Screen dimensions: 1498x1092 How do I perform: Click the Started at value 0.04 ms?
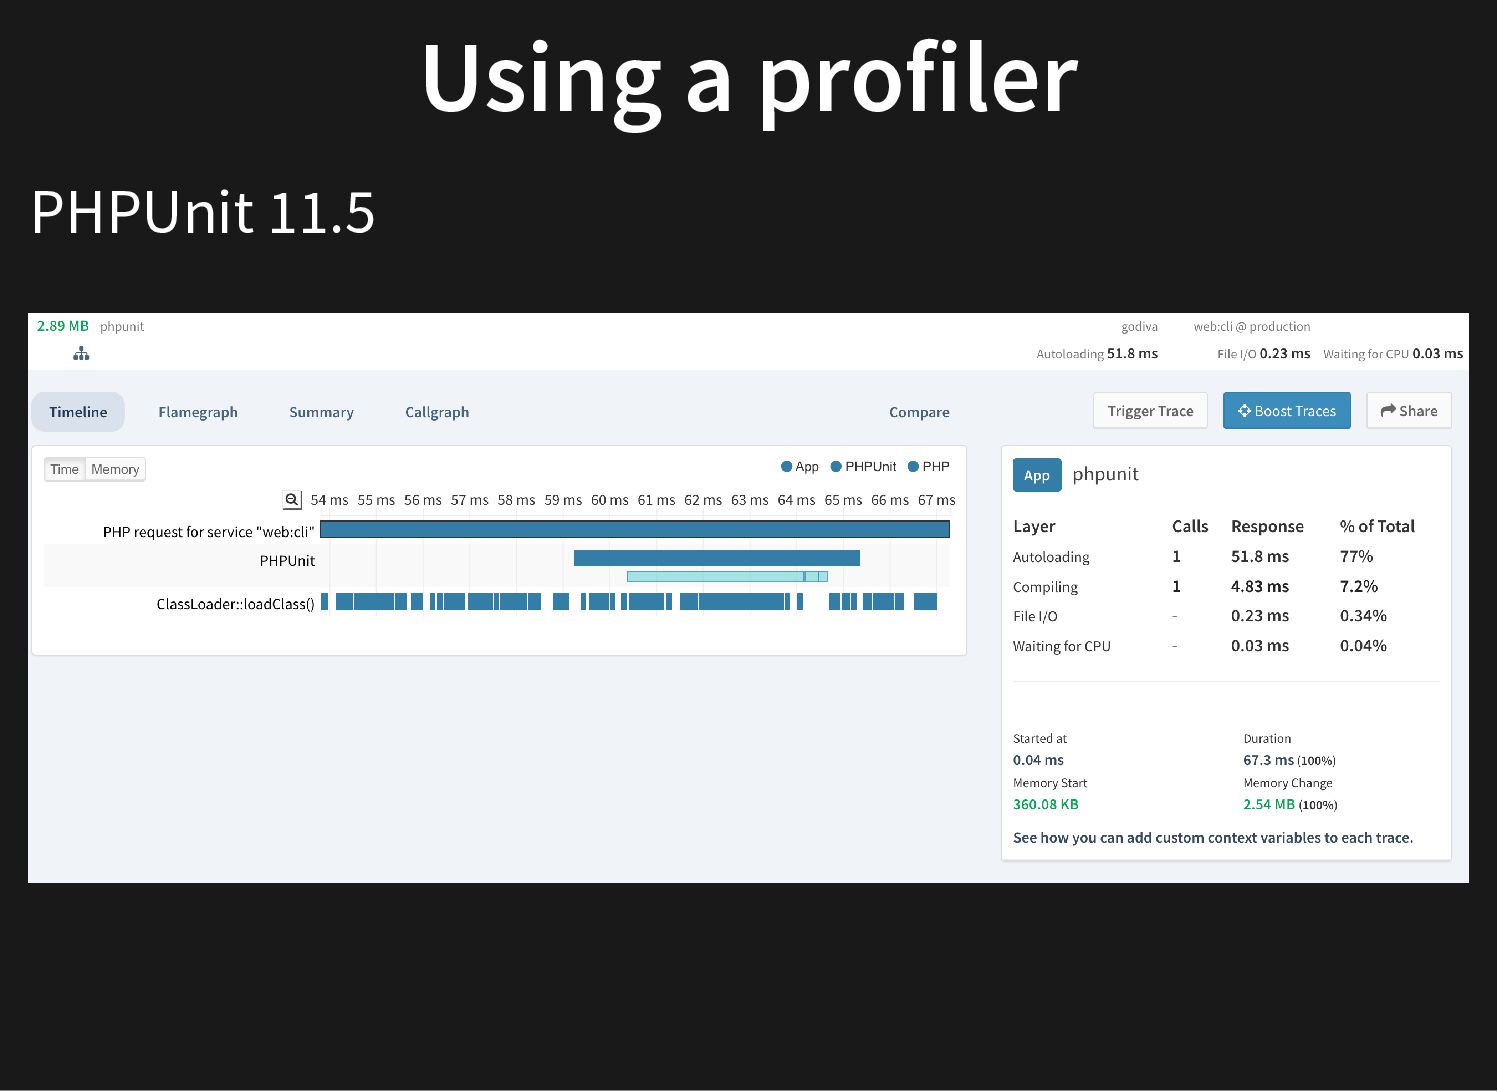click(1038, 760)
